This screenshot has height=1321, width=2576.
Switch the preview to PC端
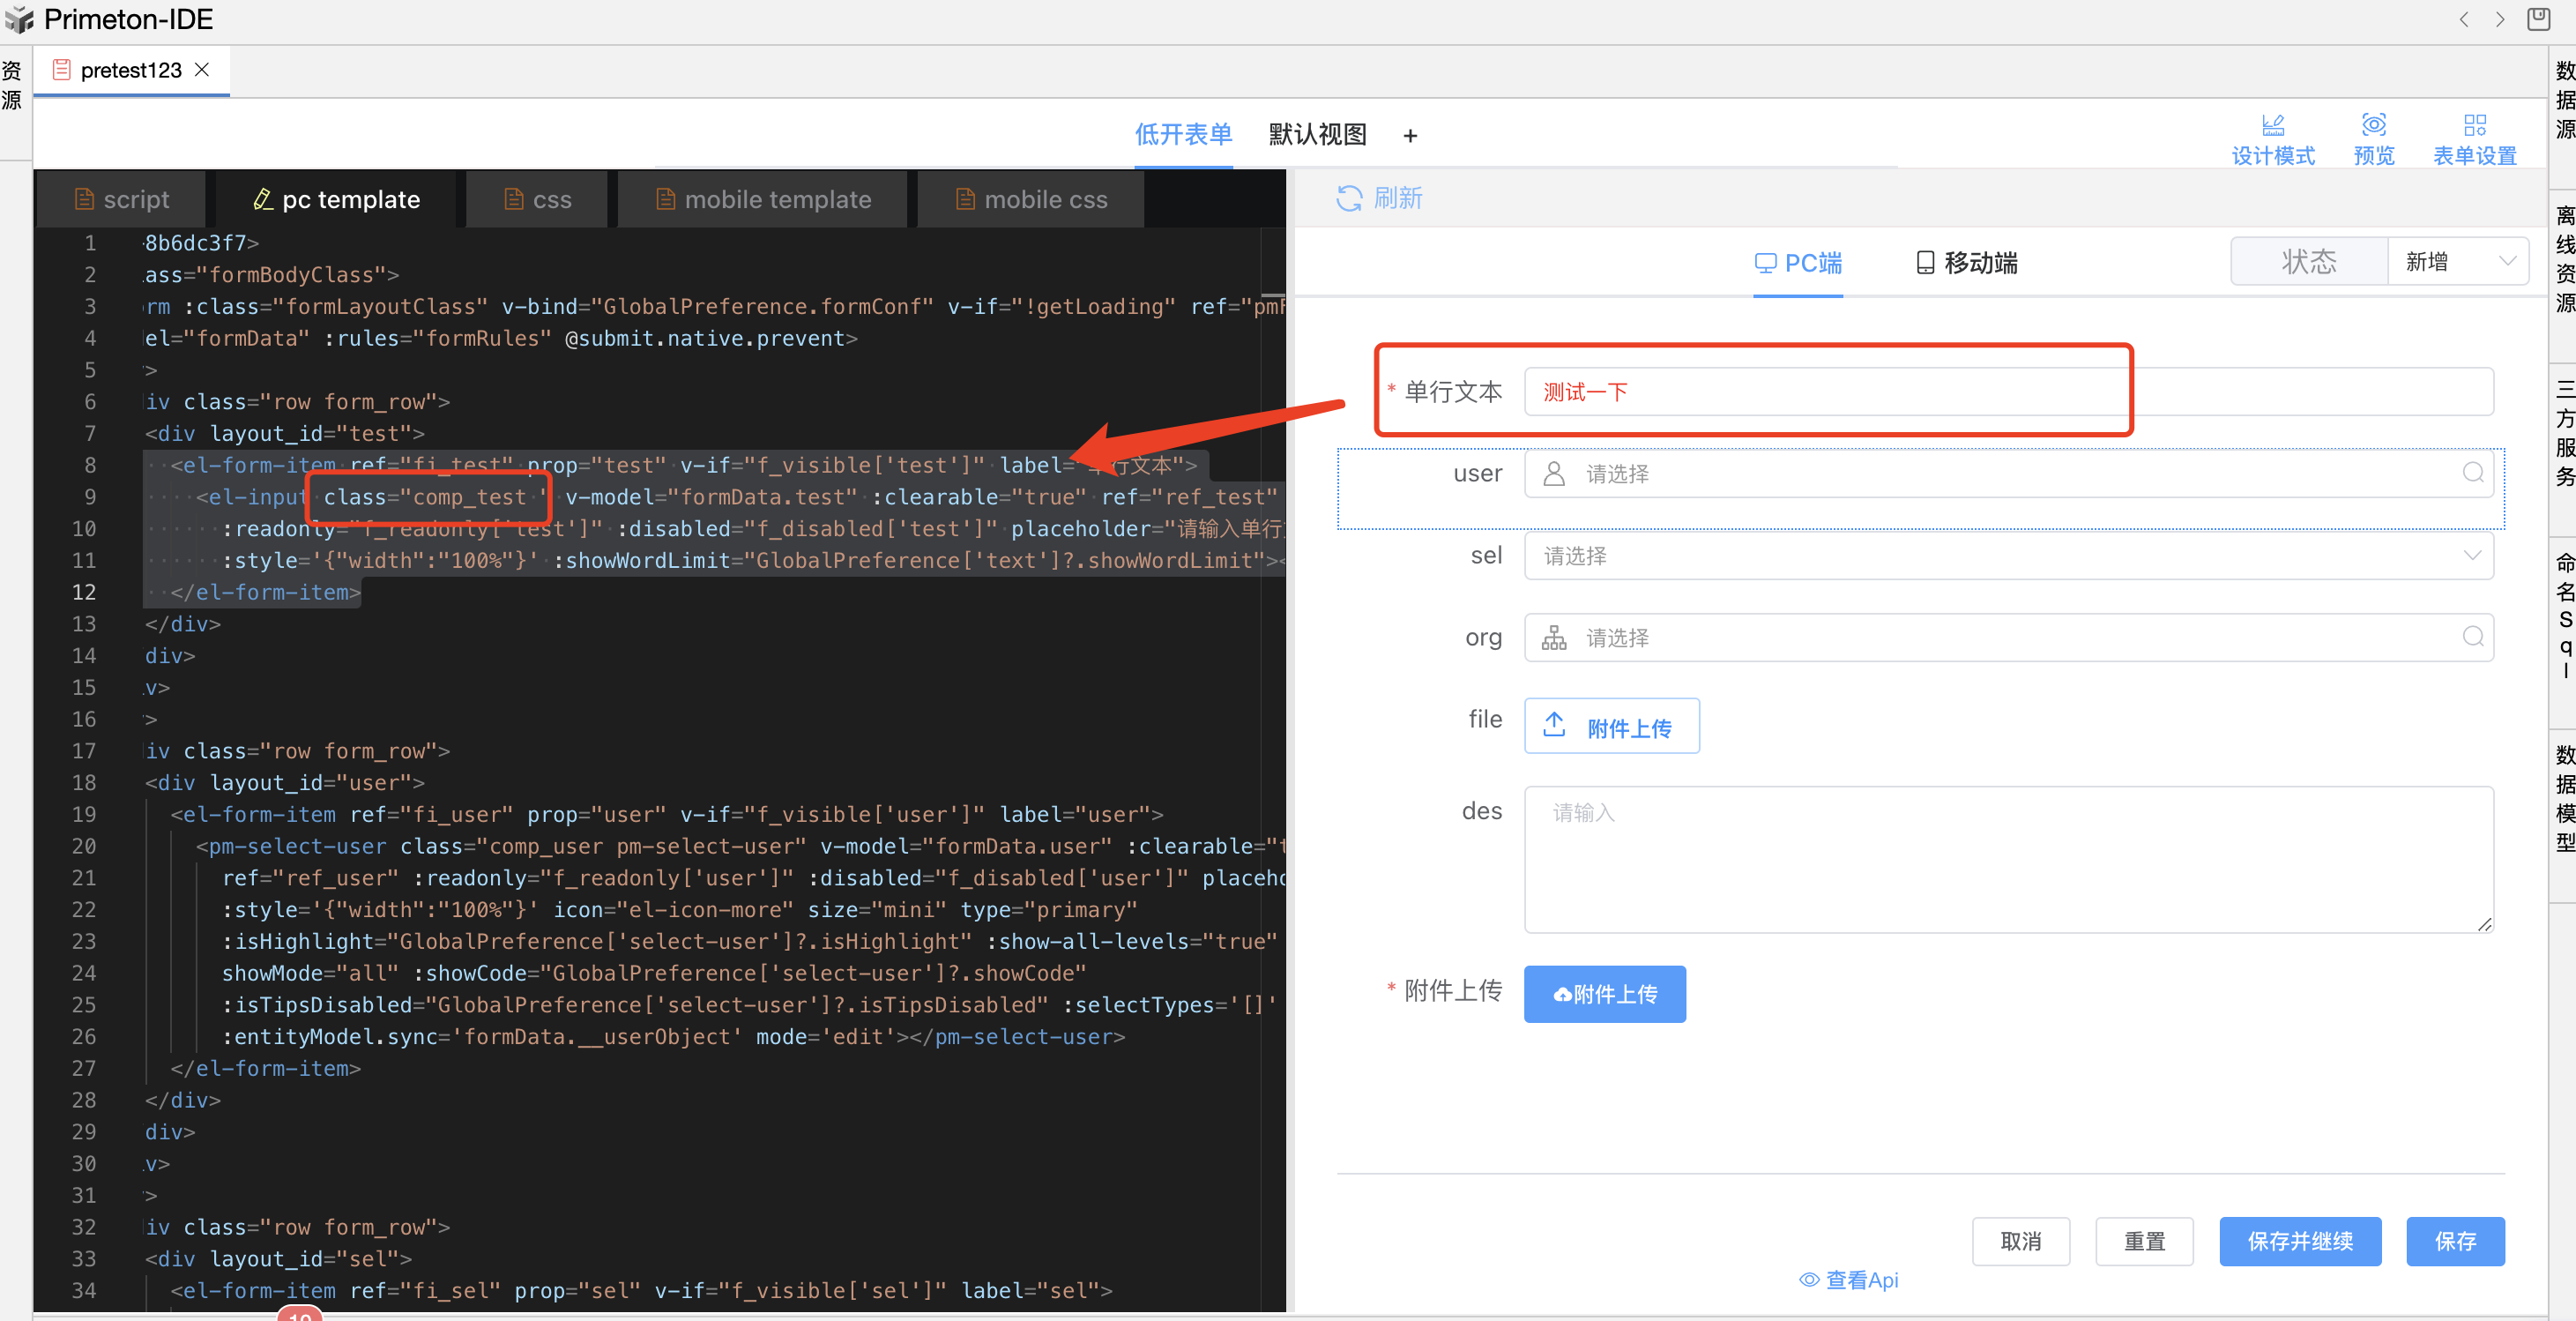(x=1798, y=263)
